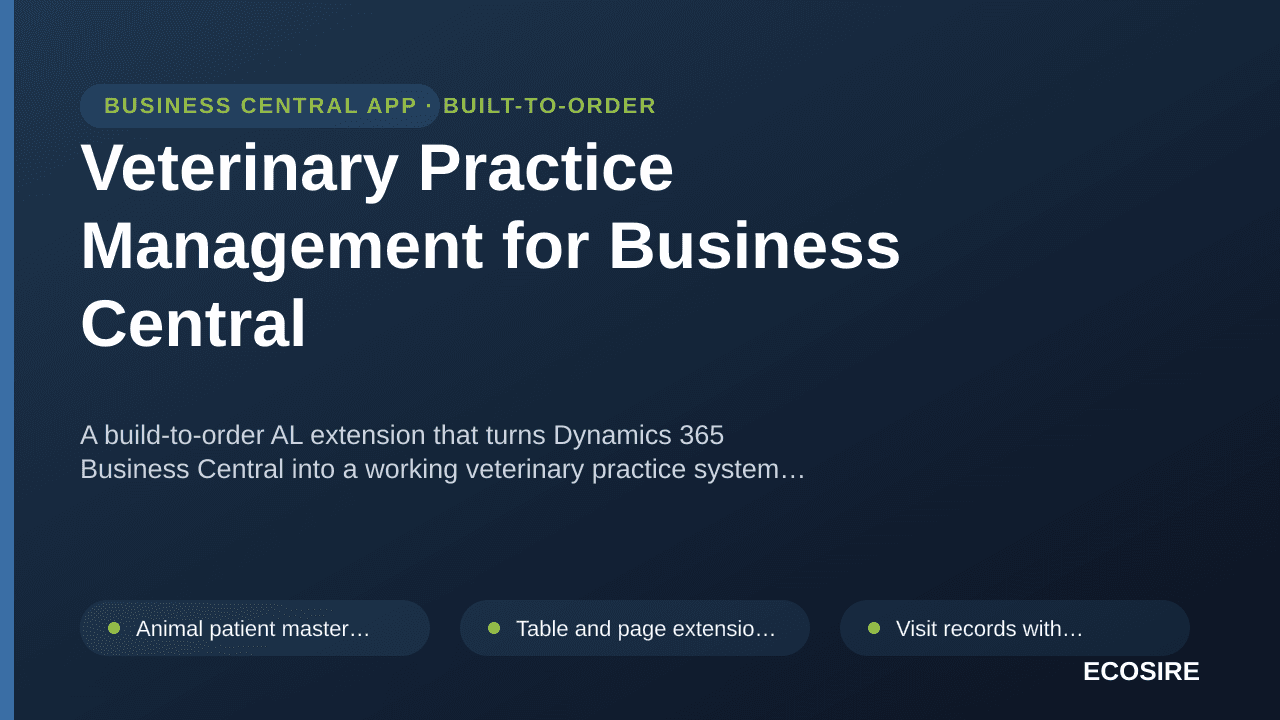The height and width of the screenshot is (720, 1280).
Task: Click the ECOSIRE brand logo text
Action: point(1141,671)
